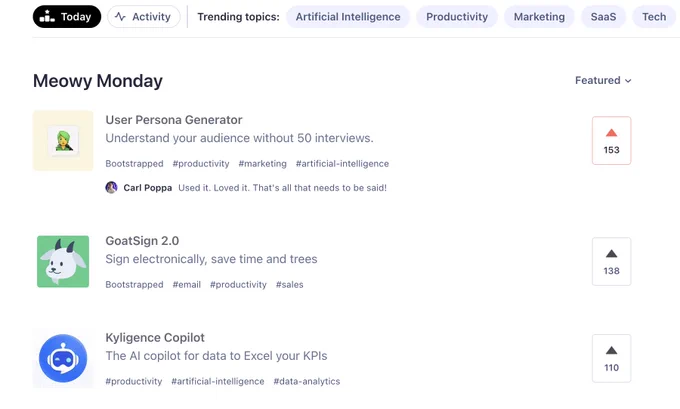This screenshot has height=409, width=680.
Task: Click the #sales tag
Action: (290, 285)
